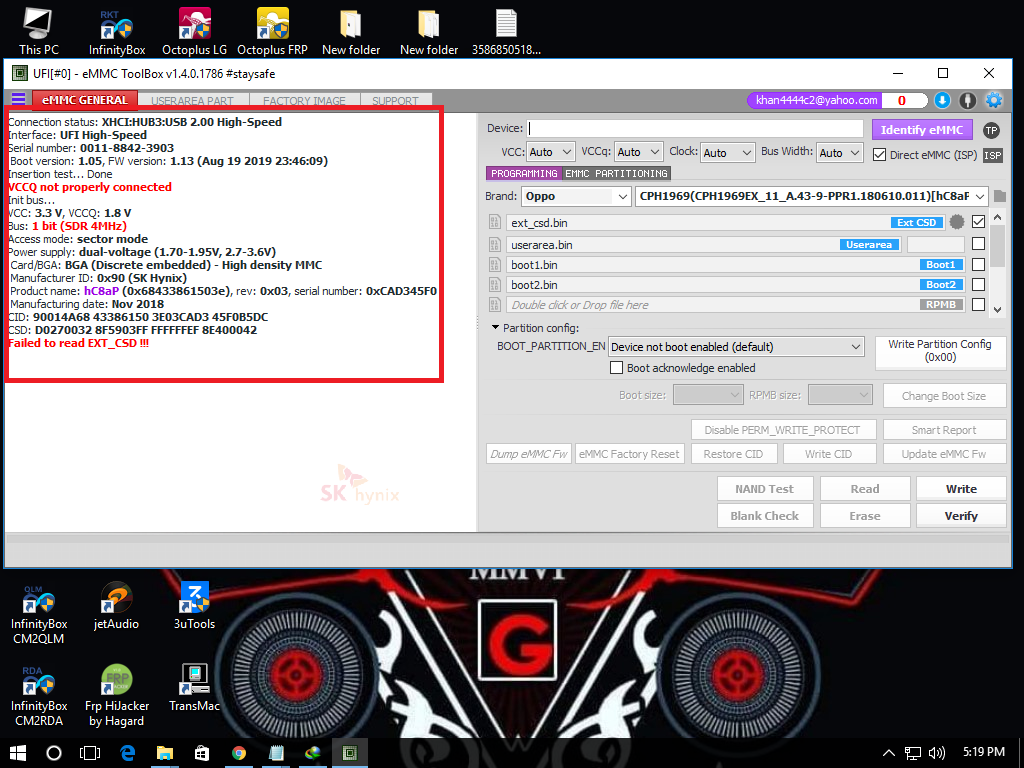Open the CPH1969 firmware model dropdown

(812, 196)
